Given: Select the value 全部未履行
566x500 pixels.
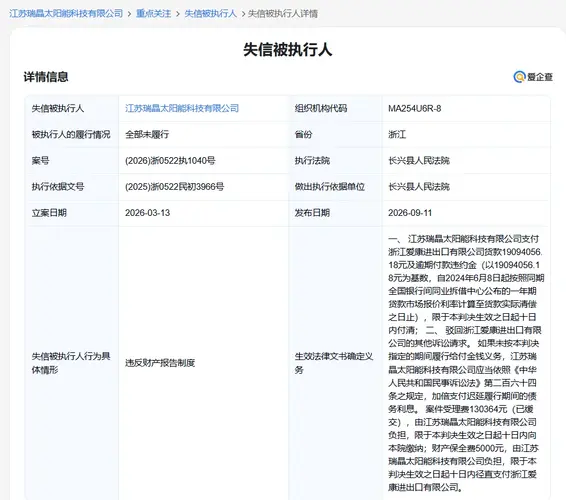Looking at the screenshot, I should pos(147,134).
